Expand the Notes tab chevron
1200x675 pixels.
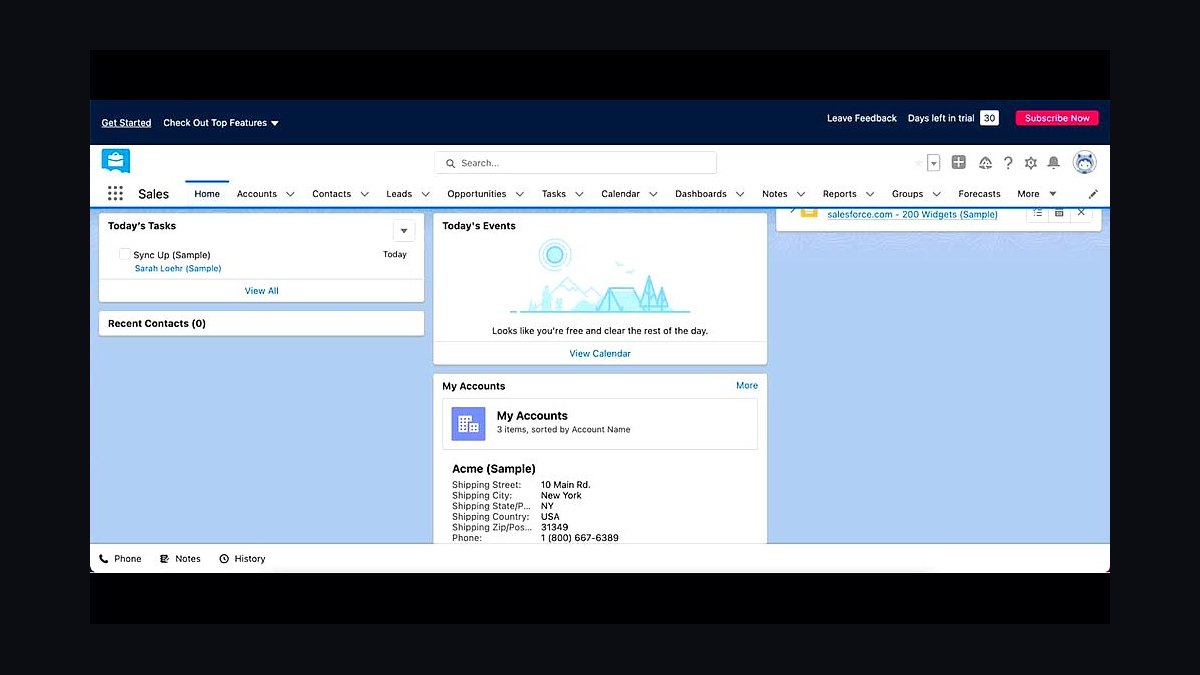point(801,194)
